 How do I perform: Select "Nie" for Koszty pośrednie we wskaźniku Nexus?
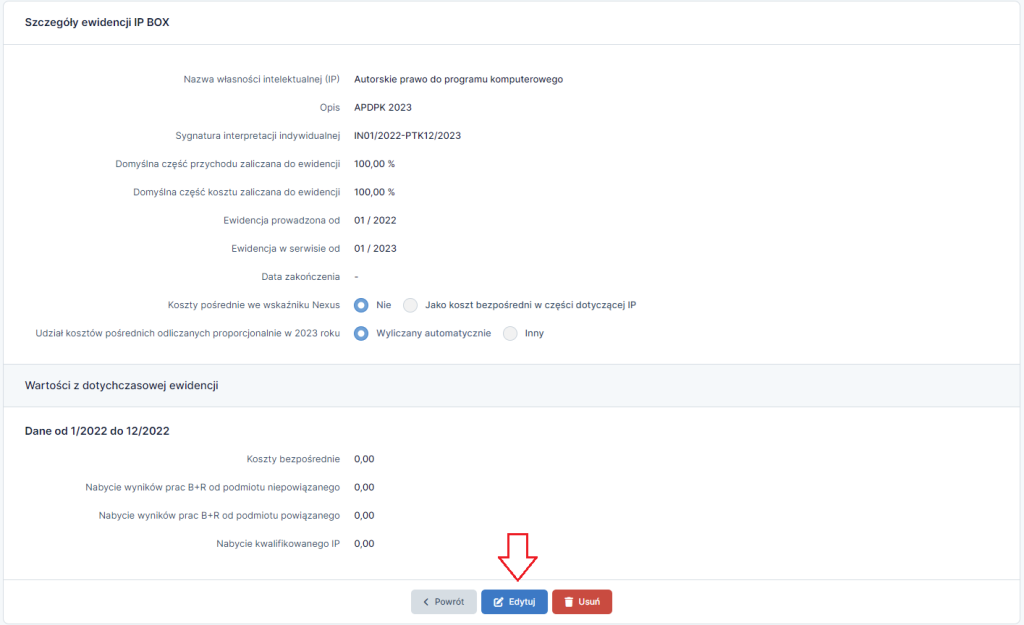click(360, 305)
